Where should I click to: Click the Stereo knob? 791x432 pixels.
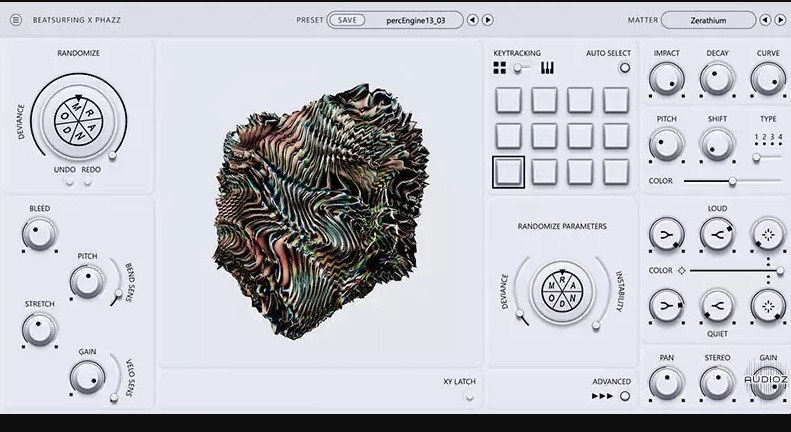point(717,383)
